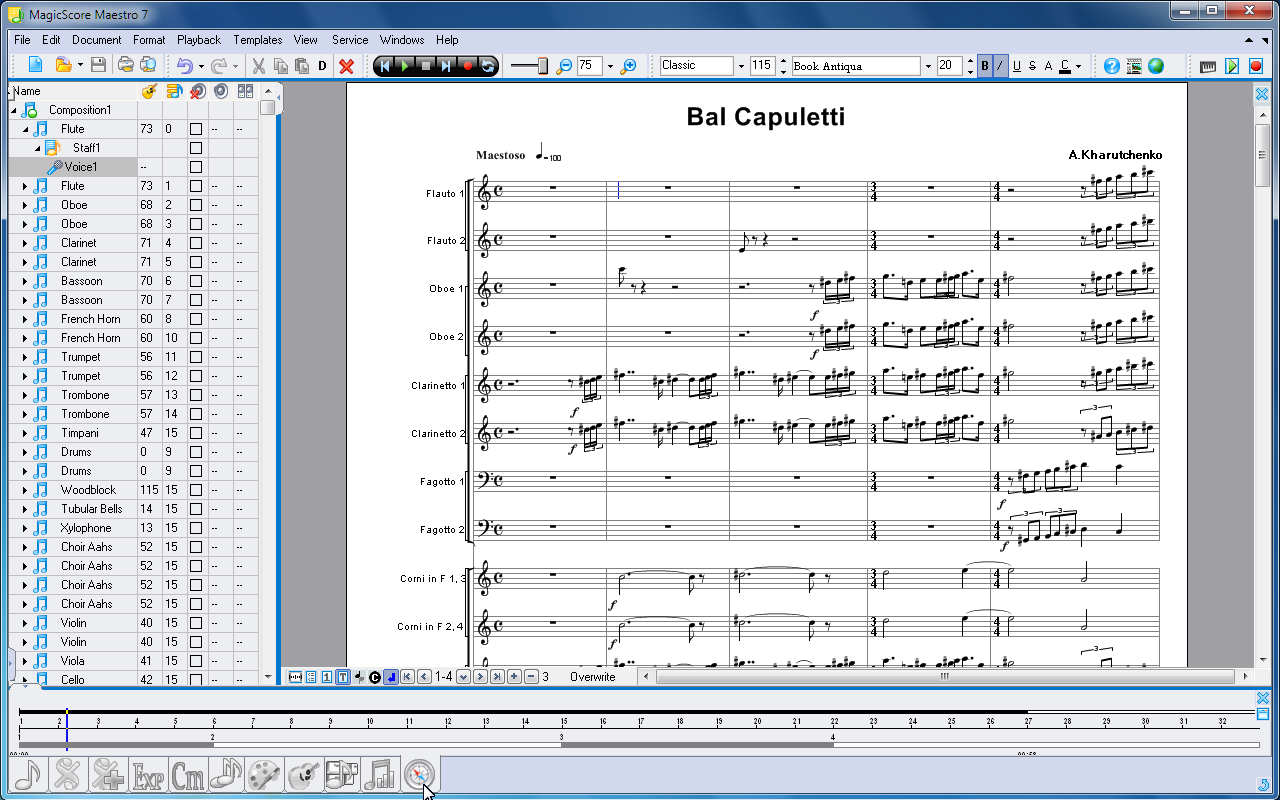Collapse the Staff1 tree node
The image size is (1280, 800).
coord(37,148)
